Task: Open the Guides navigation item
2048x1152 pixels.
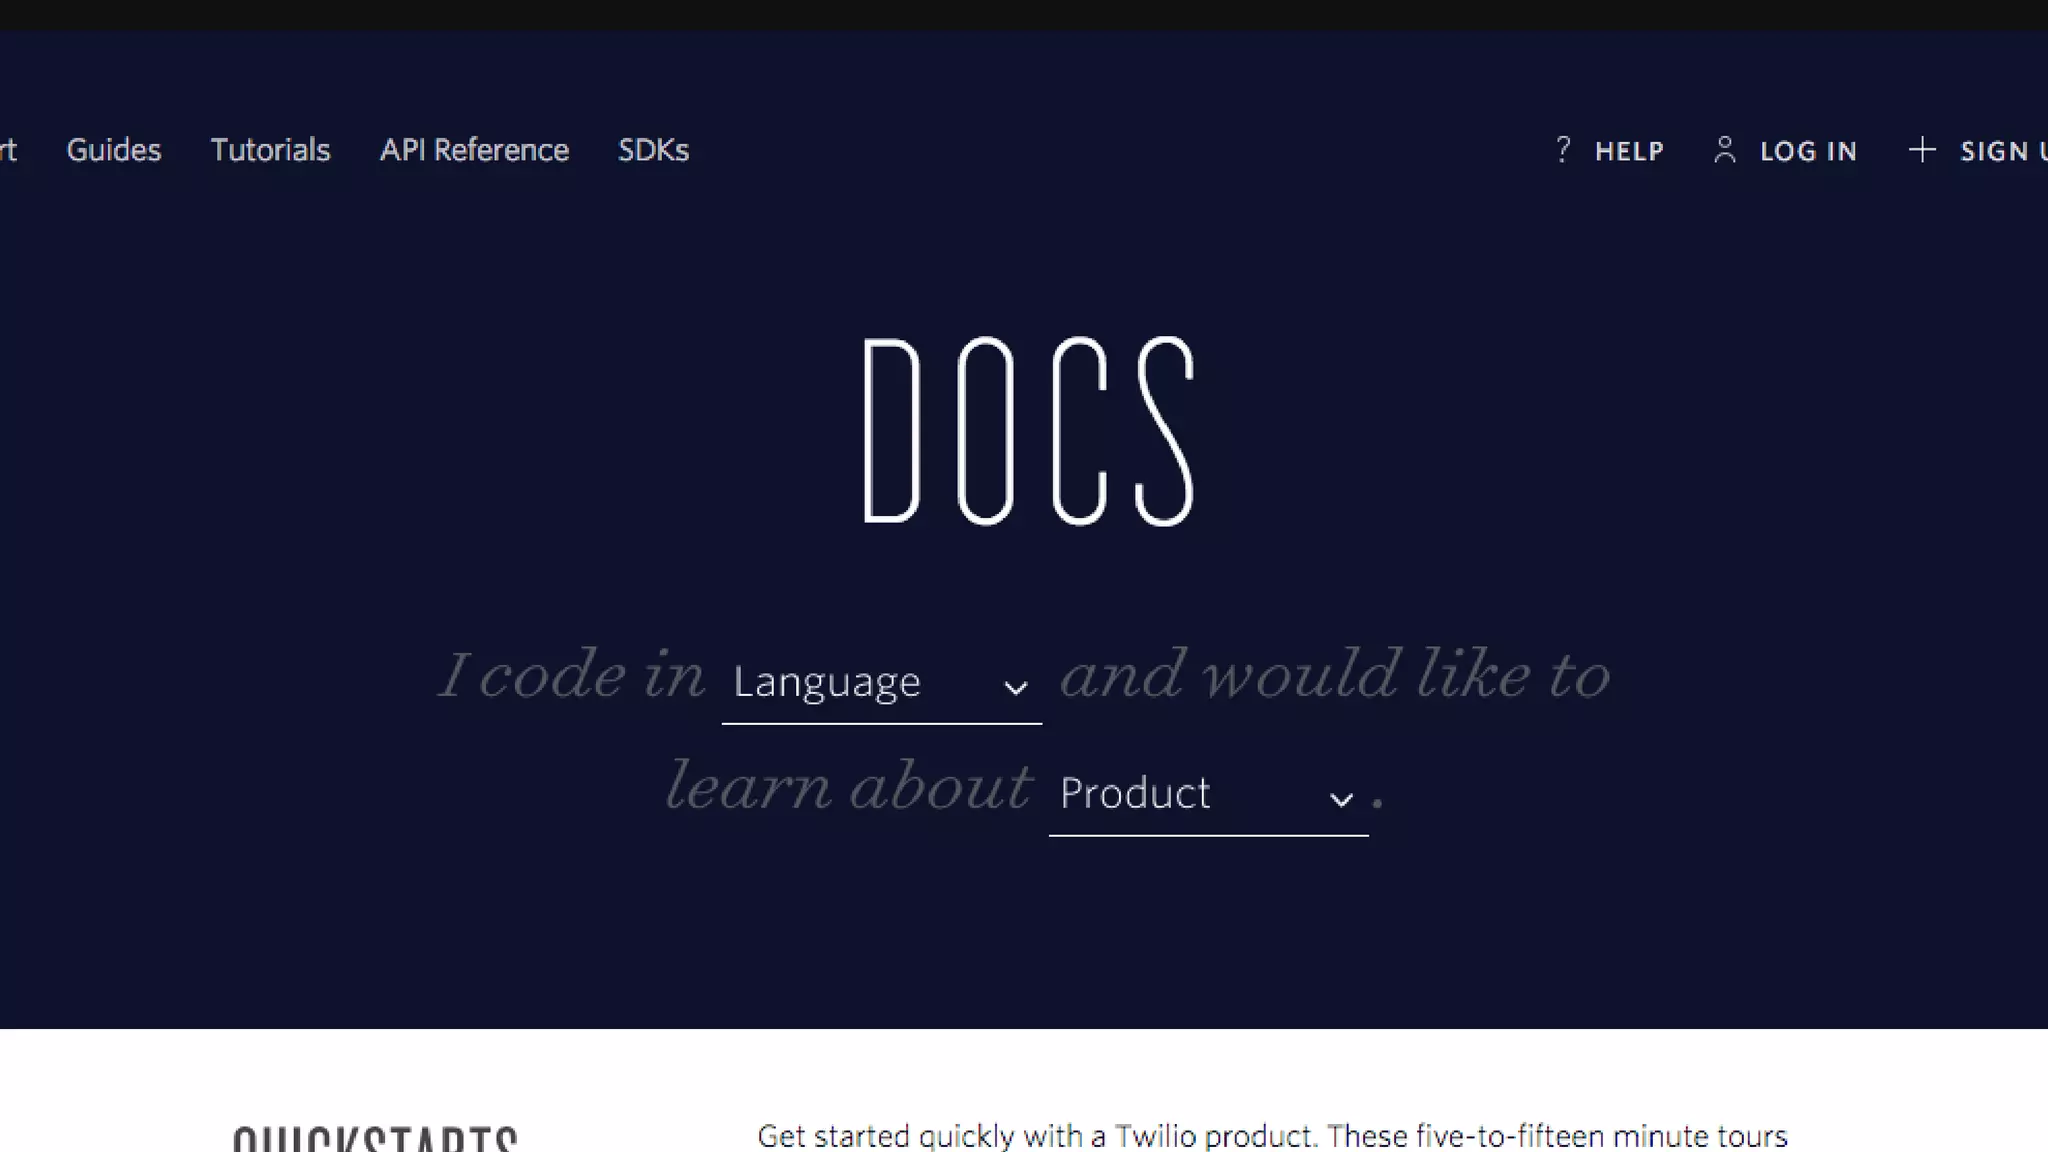Action: [113, 150]
